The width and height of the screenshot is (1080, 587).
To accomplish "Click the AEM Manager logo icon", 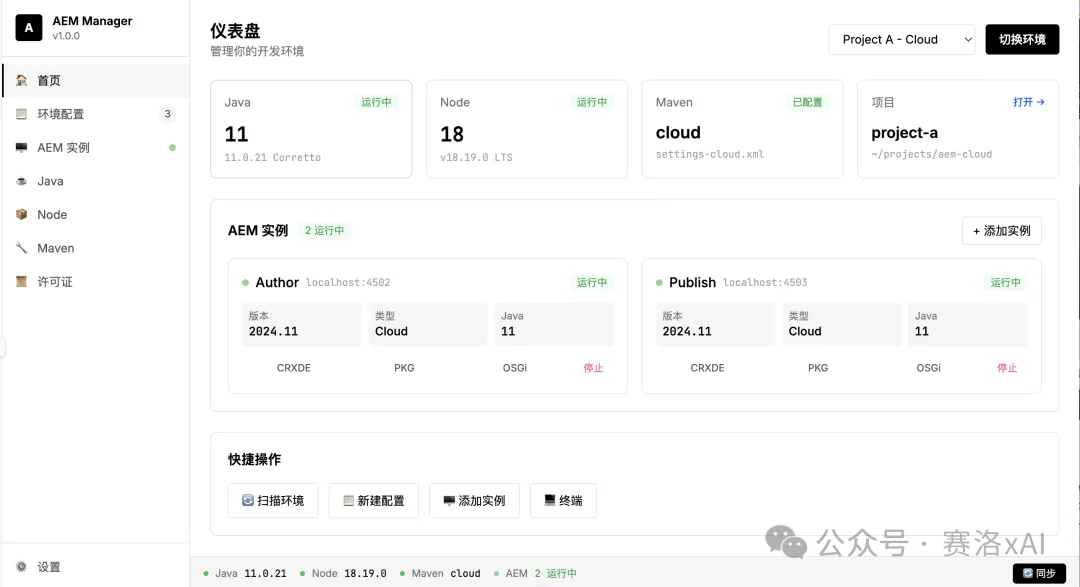I will coord(28,28).
